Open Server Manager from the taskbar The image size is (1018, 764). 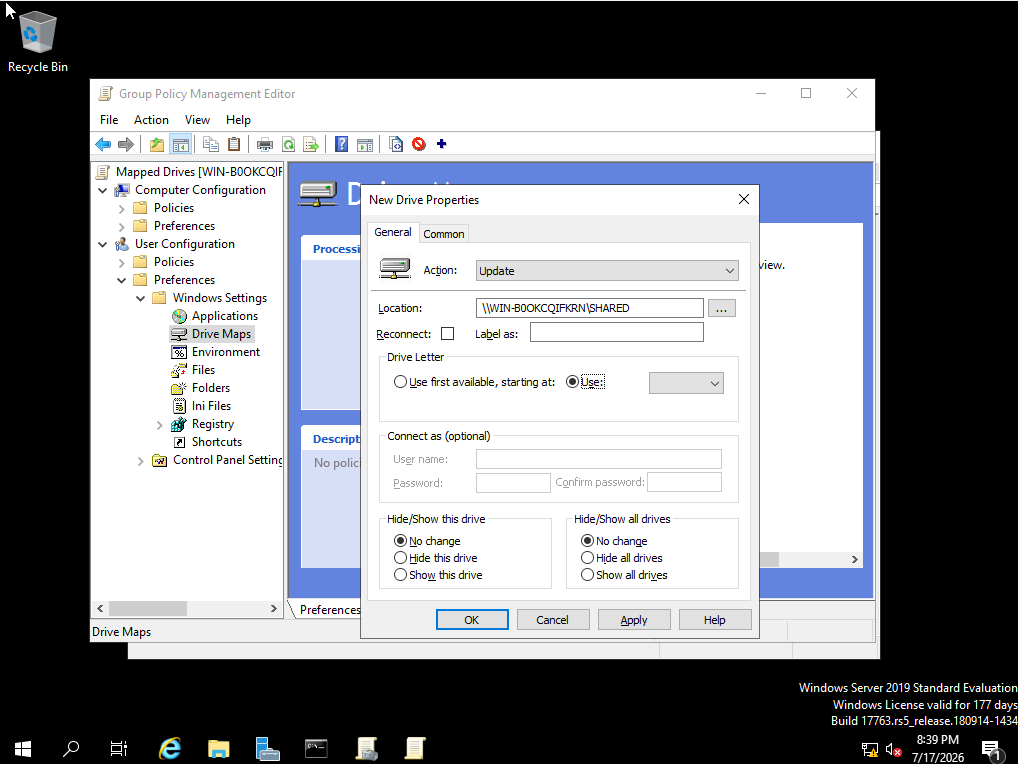coord(267,748)
